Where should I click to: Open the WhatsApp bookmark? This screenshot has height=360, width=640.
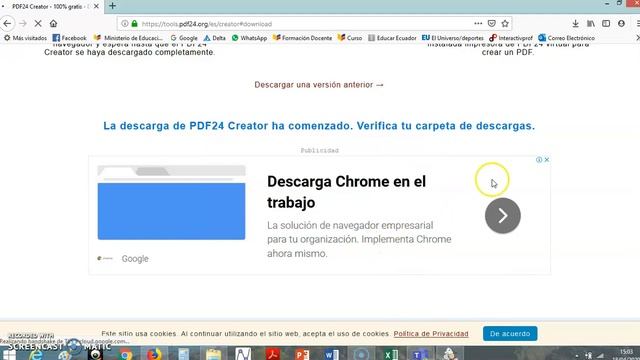249,38
